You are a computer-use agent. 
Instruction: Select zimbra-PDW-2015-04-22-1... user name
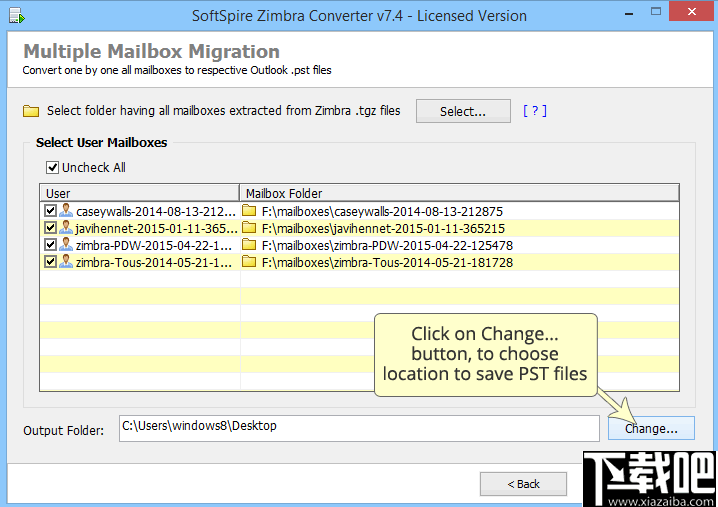[x=154, y=245]
